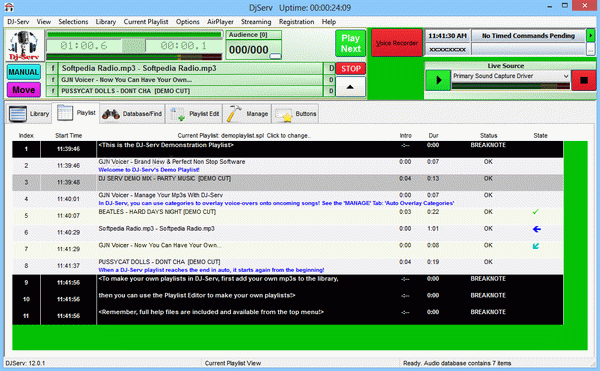Viewport: 600px width, 371px height.
Task: Open the Playlist Edit tab
Action: 194,114
